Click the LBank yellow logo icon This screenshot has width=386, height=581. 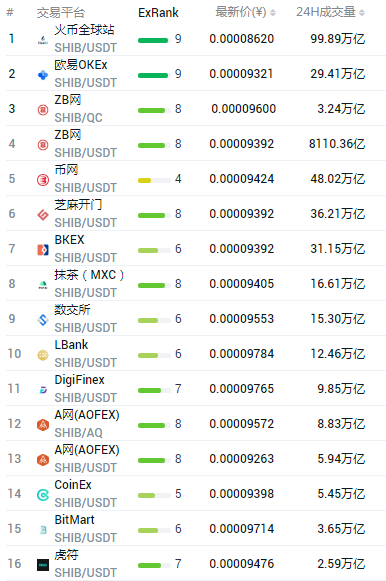click(43, 355)
